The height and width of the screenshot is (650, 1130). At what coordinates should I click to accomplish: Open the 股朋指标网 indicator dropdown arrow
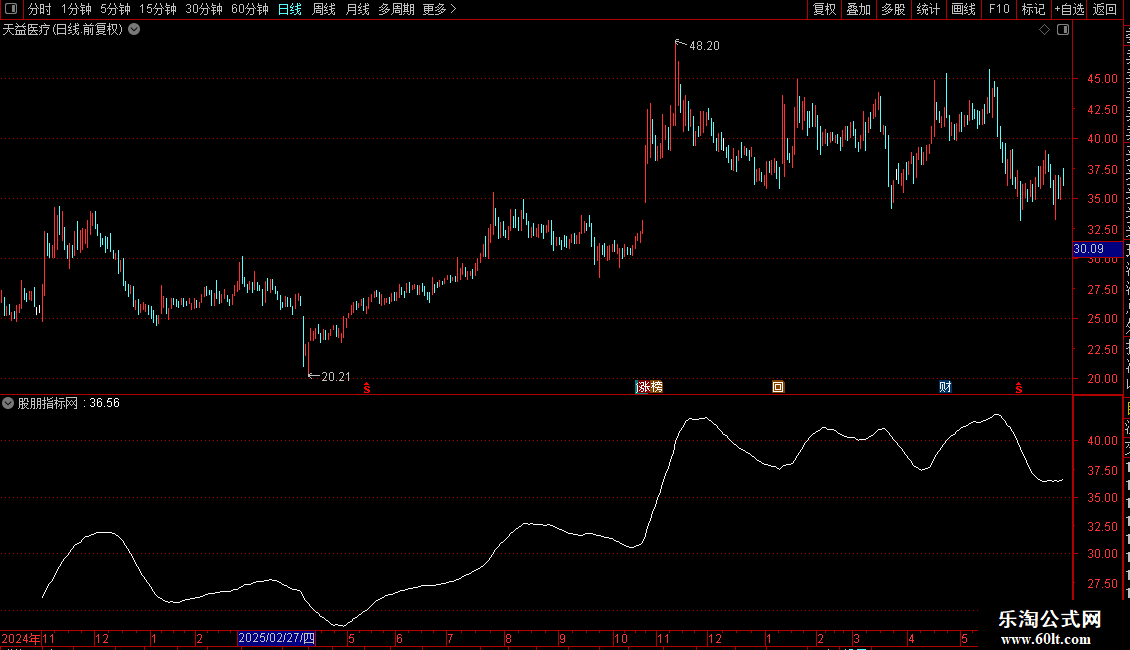8,403
